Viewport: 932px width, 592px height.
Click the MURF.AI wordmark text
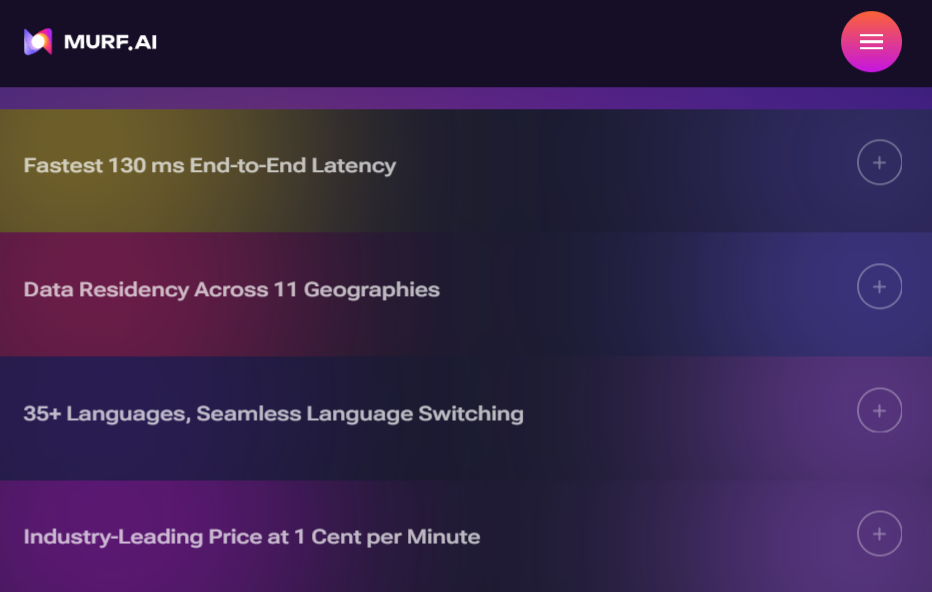tap(110, 42)
